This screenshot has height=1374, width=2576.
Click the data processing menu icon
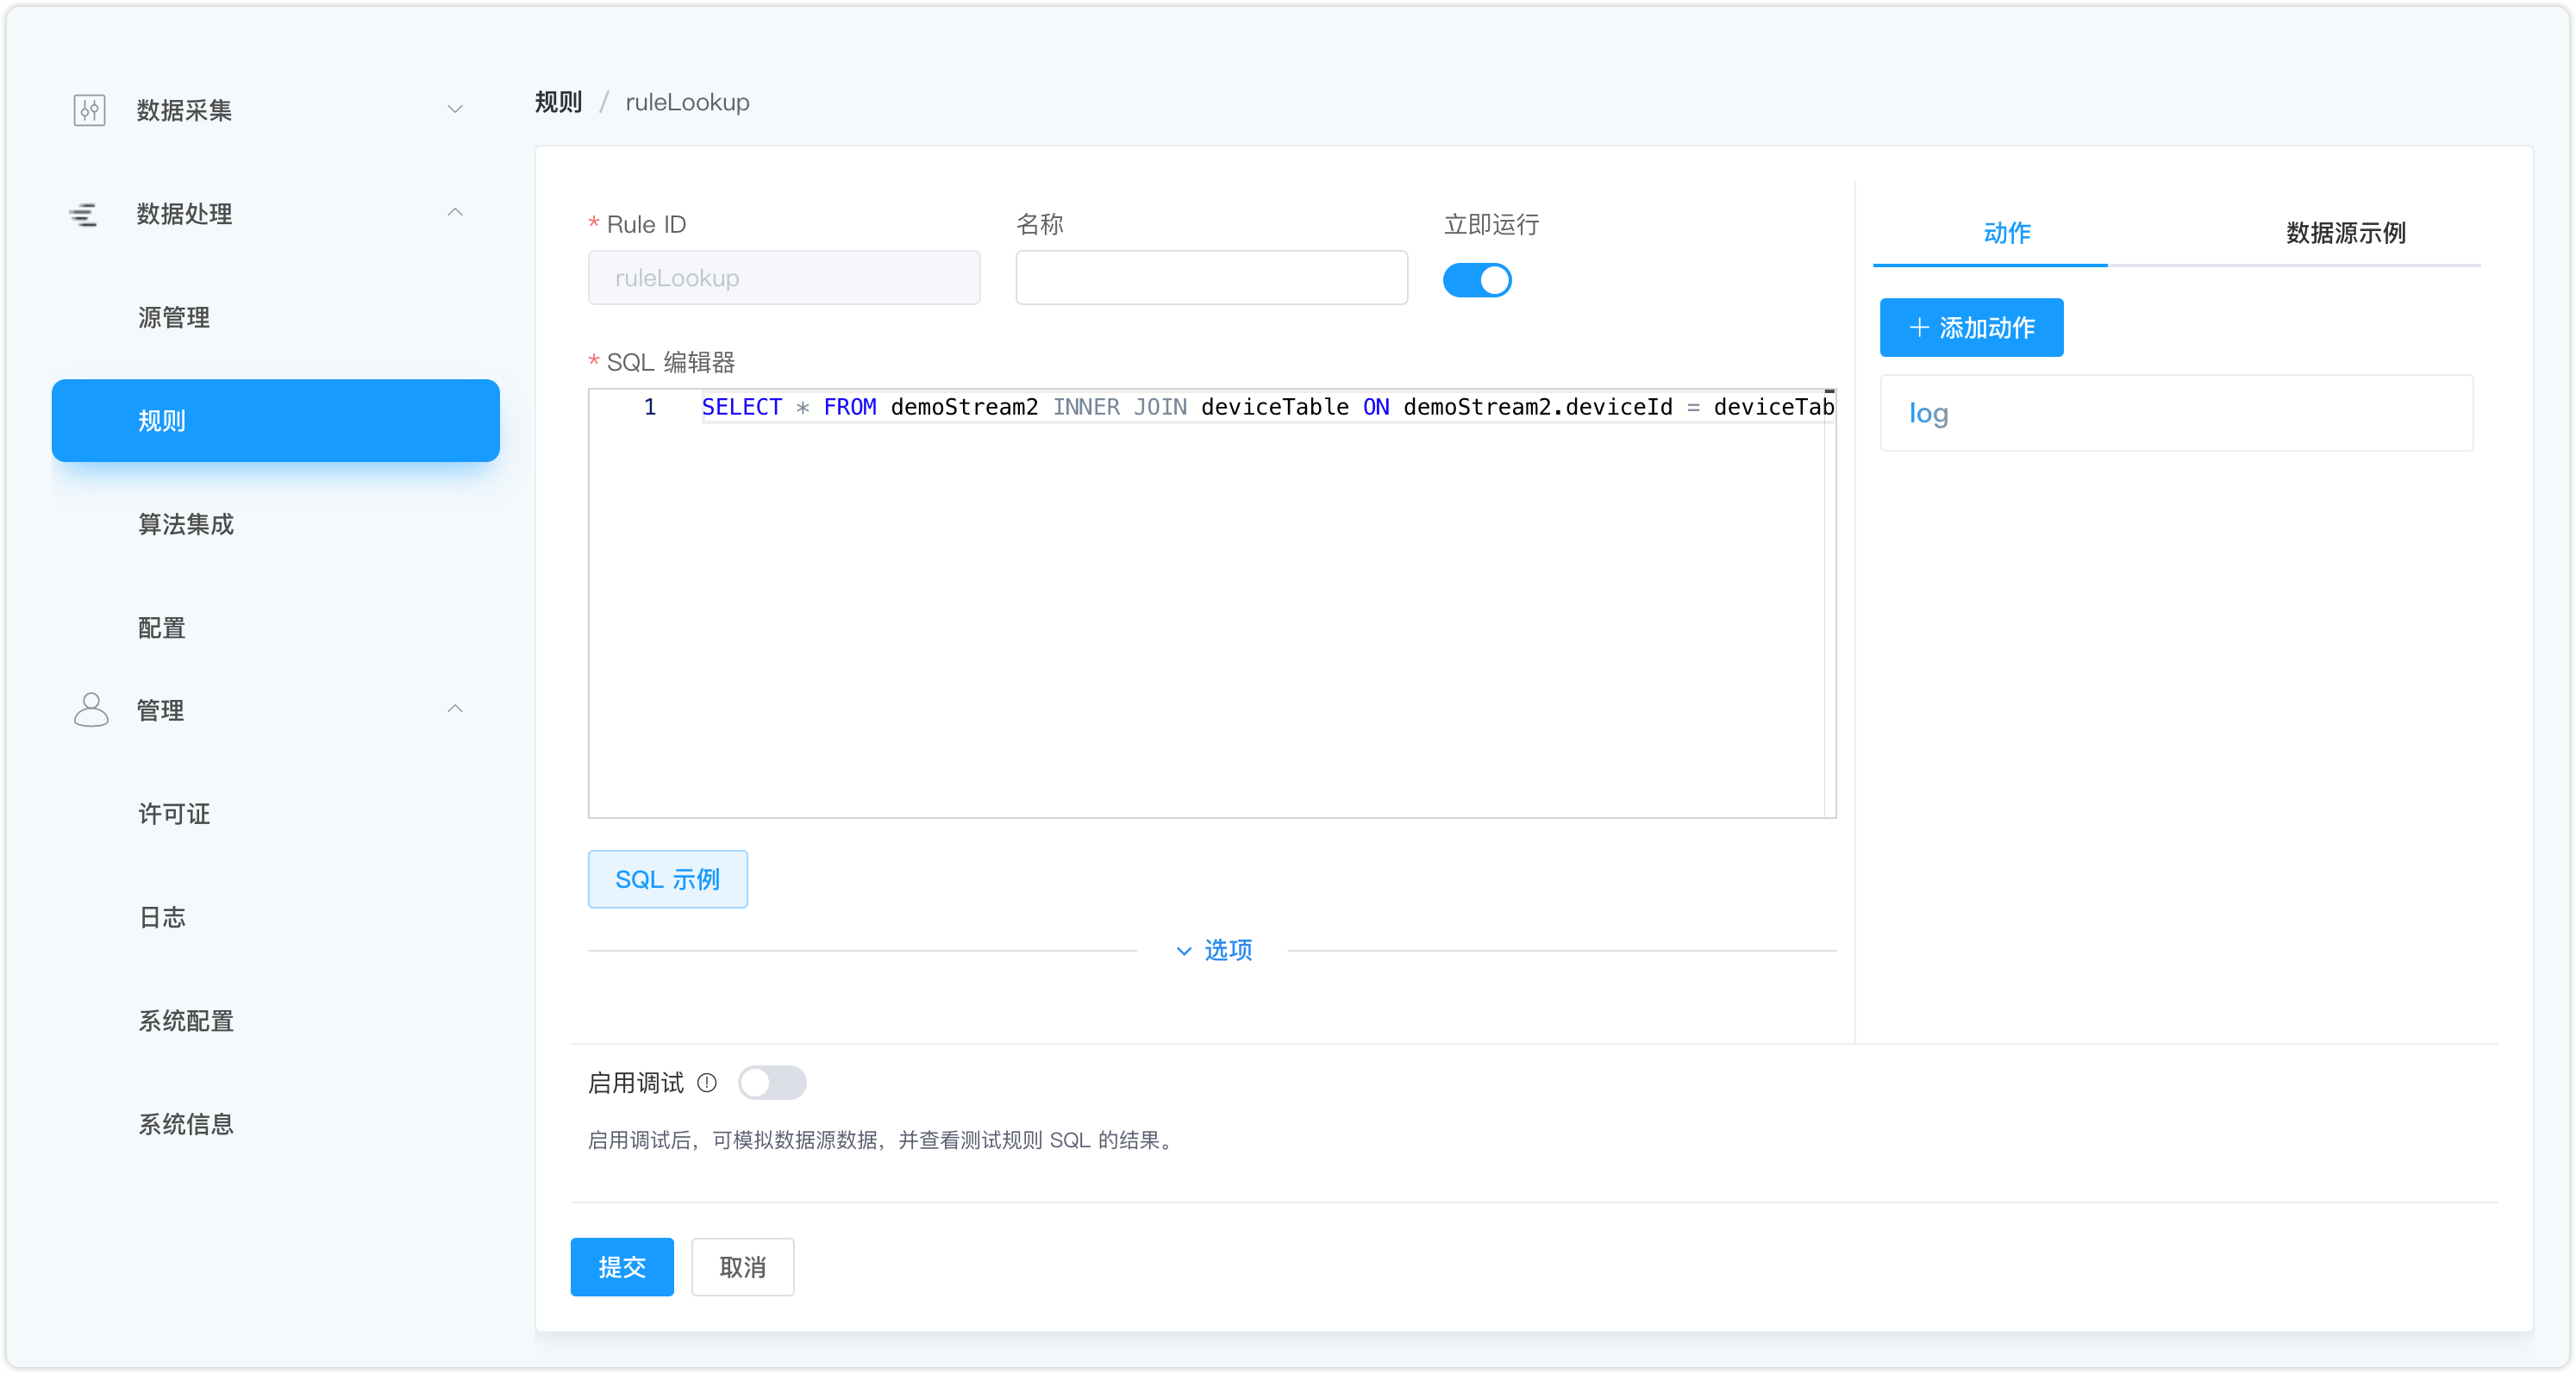coord(83,213)
